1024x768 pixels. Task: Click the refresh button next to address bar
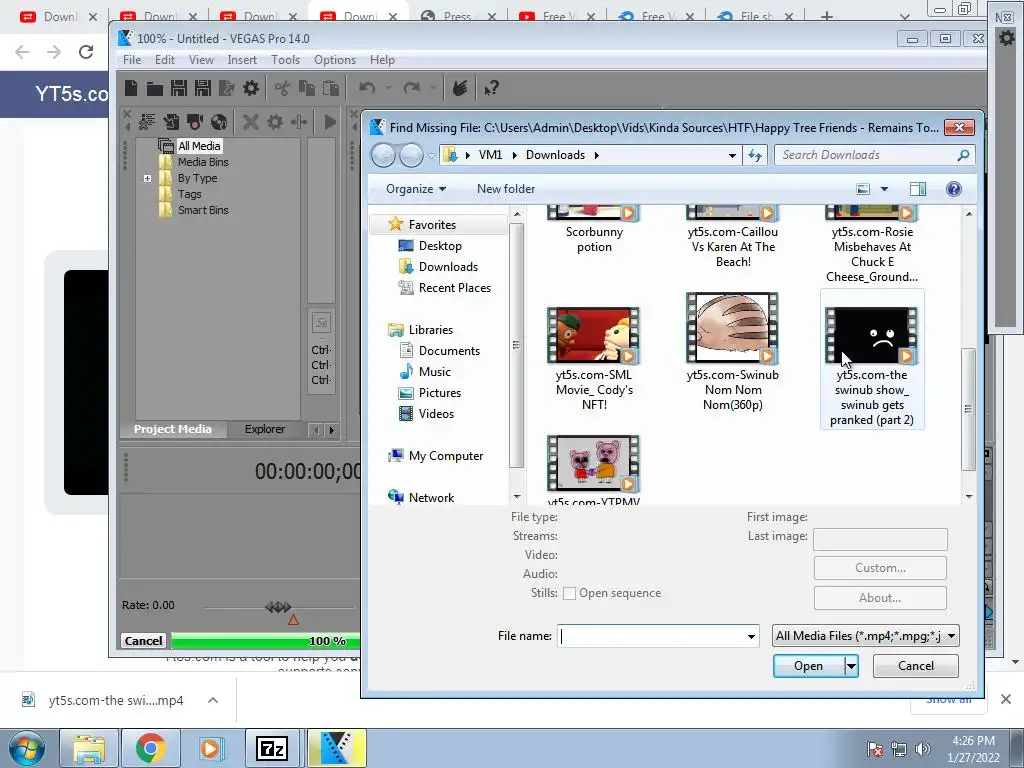[755, 155]
